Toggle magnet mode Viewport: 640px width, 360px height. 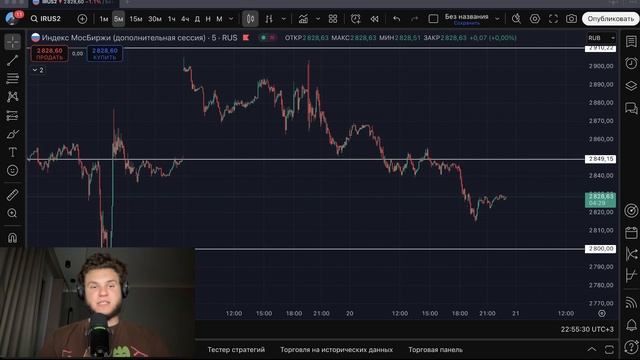click(x=13, y=238)
